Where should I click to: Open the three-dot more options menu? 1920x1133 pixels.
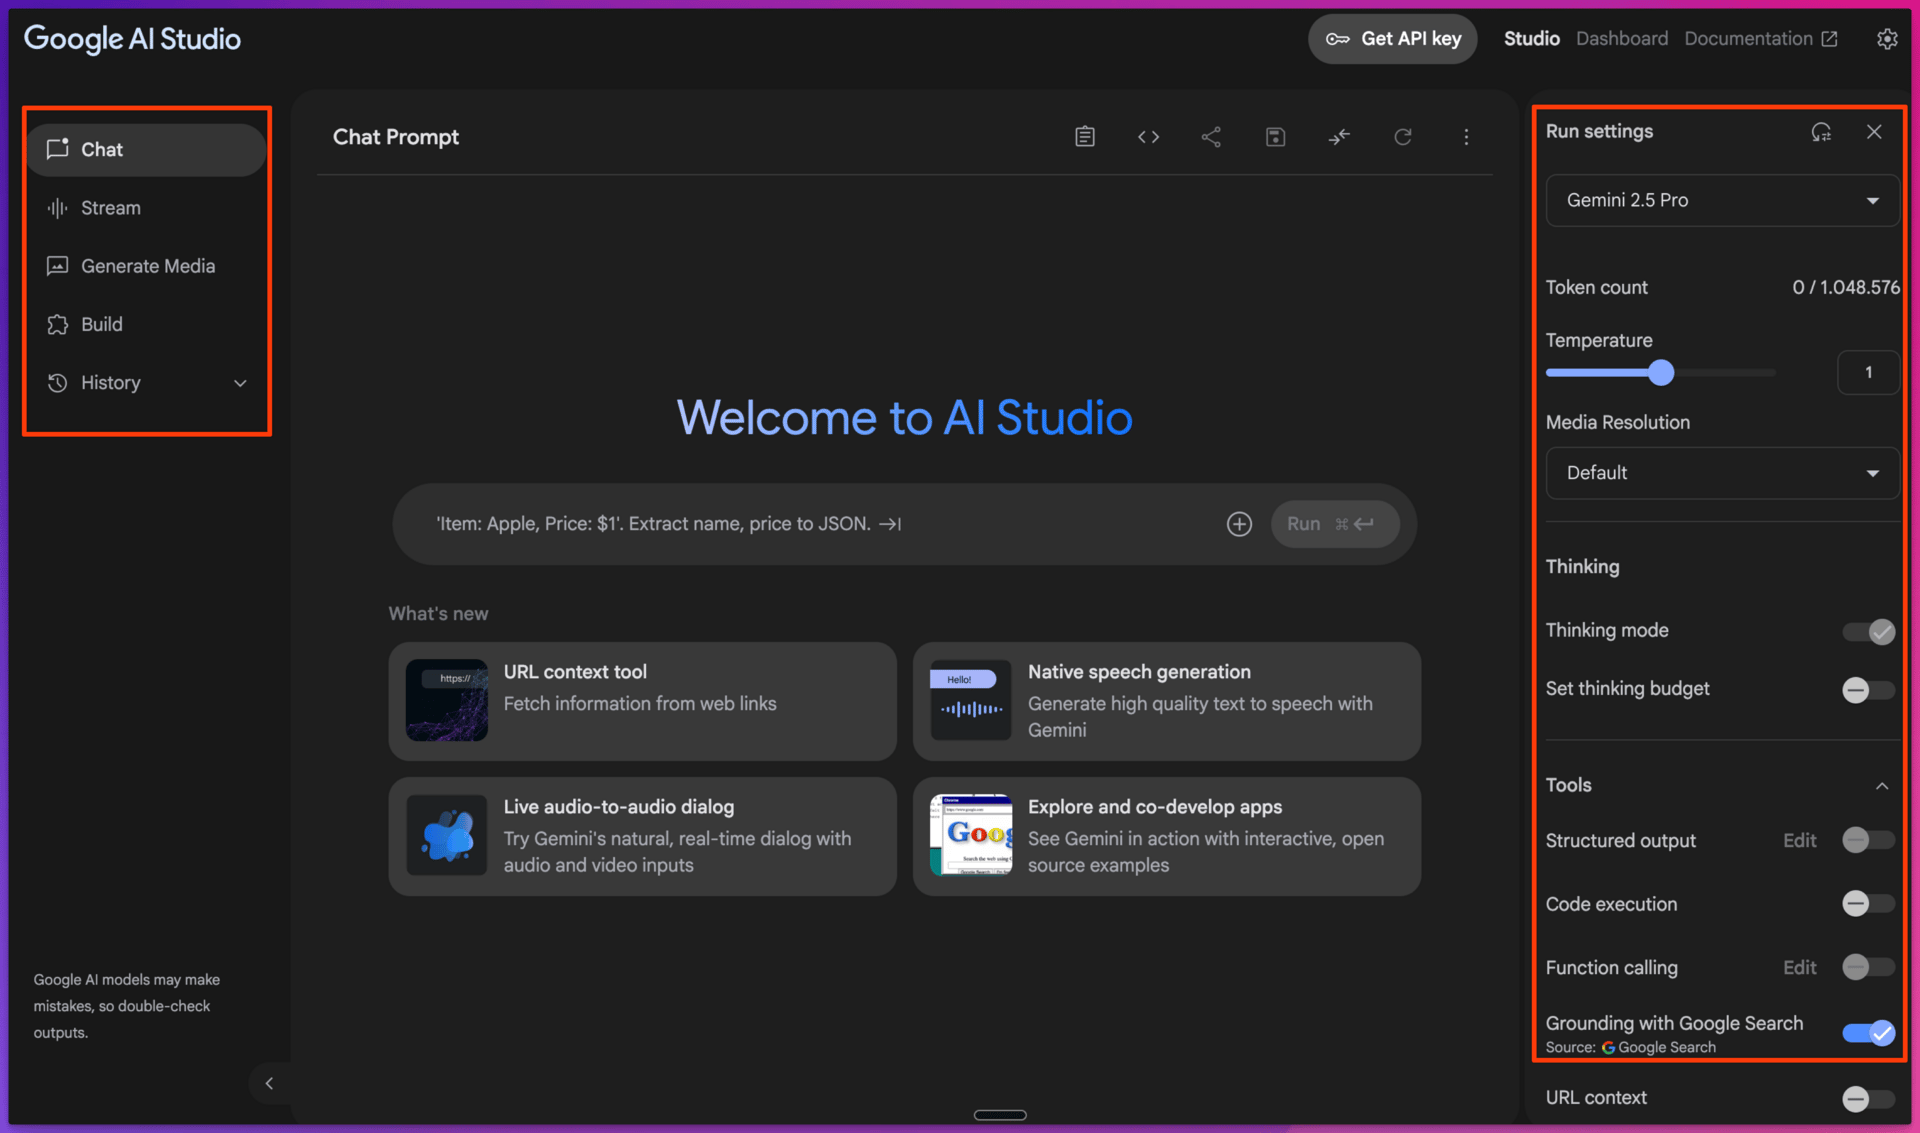tap(1466, 137)
